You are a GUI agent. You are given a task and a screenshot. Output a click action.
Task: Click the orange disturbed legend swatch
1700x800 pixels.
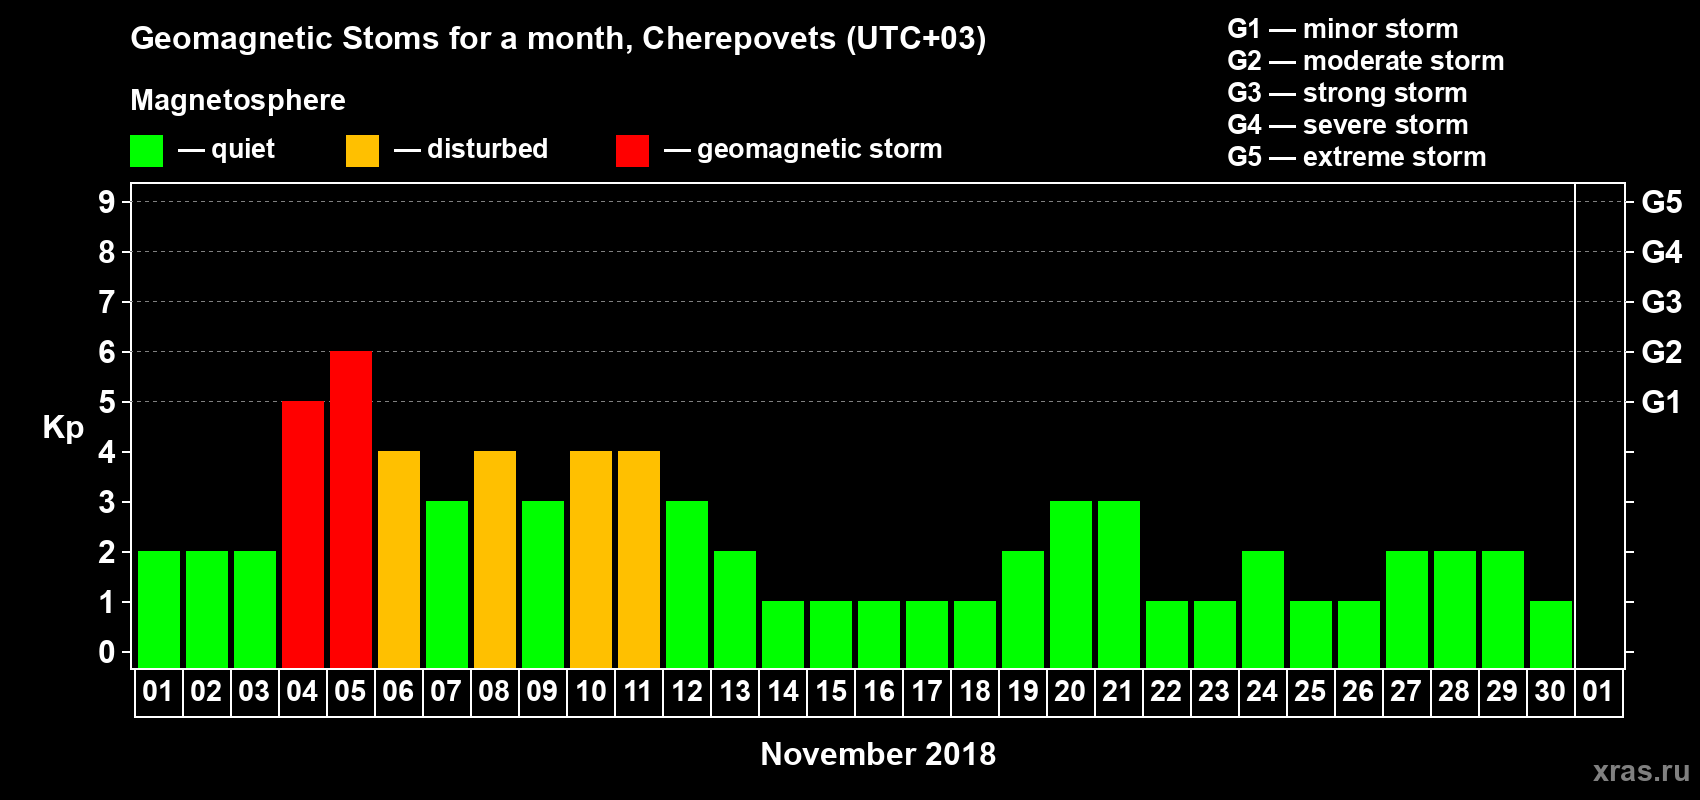tap(362, 151)
